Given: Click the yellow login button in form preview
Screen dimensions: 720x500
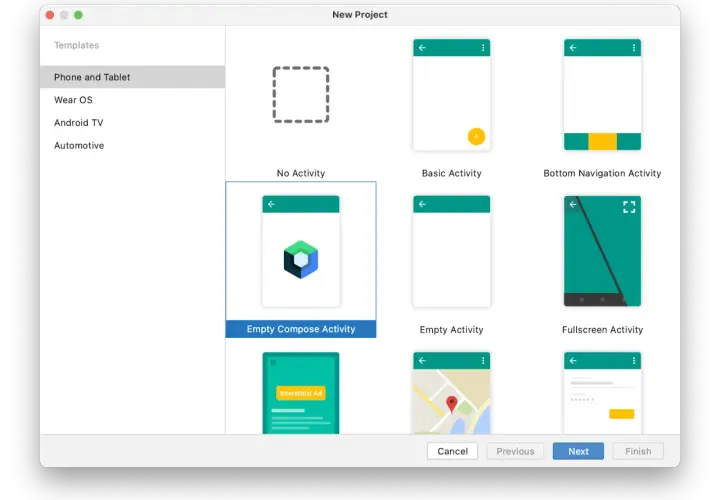Looking at the screenshot, I should coord(621,414).
